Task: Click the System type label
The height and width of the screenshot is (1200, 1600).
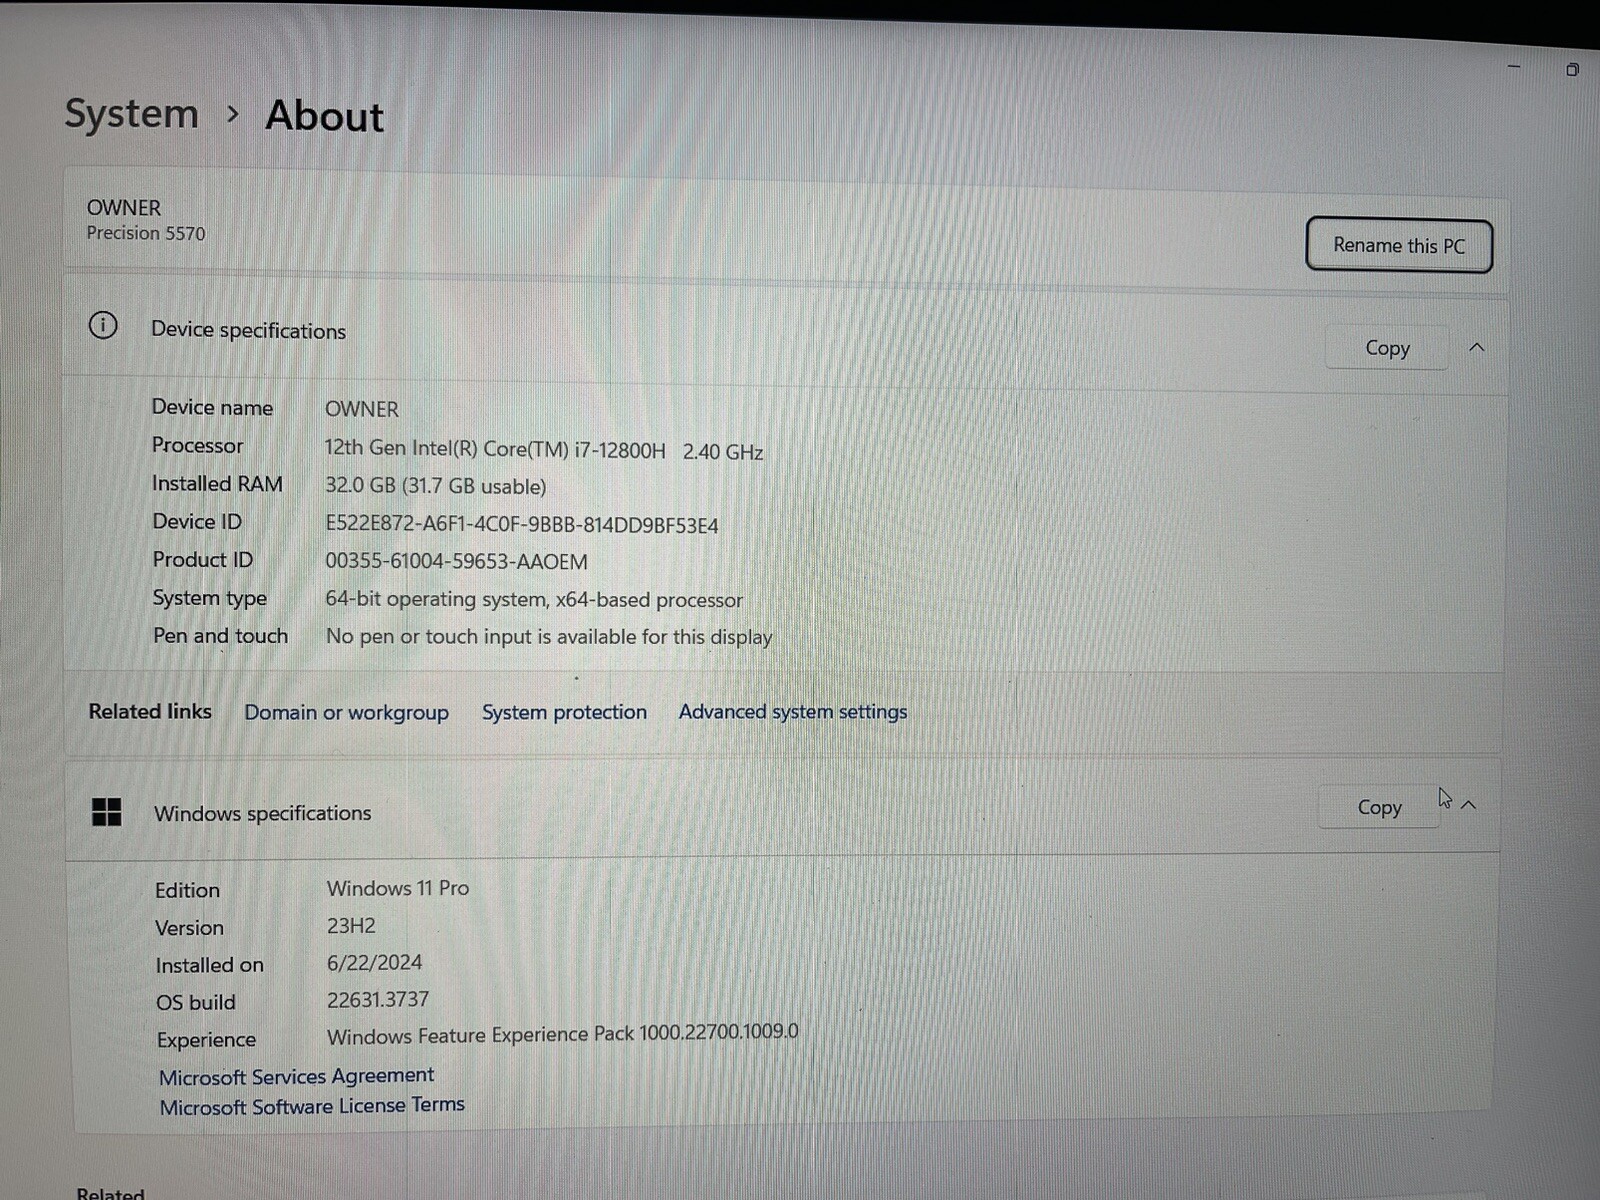Action: click(210, 598)
